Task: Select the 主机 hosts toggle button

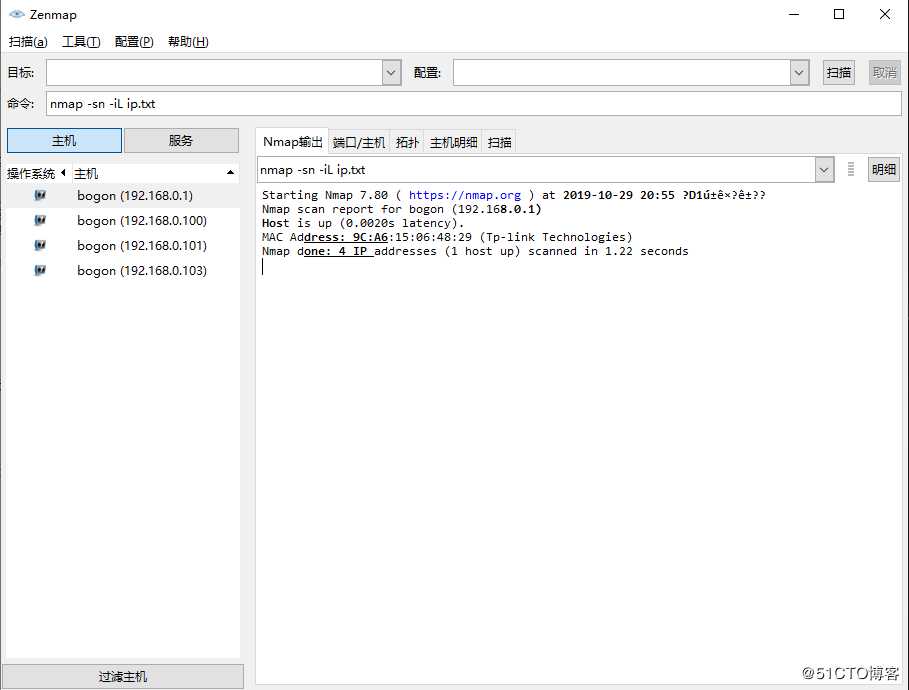Action: [64, 140]
